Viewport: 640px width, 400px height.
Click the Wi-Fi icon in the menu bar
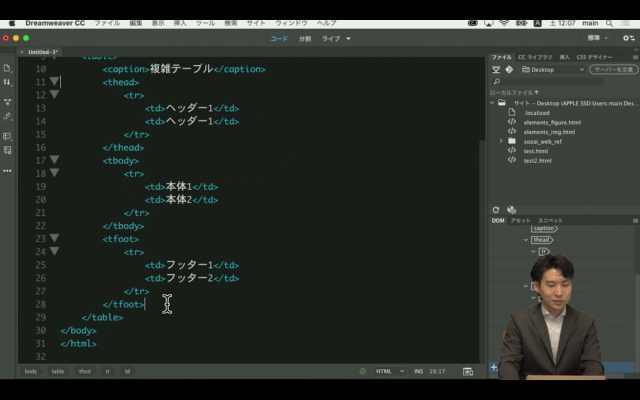pyautogui.click(x=504, y=23)
